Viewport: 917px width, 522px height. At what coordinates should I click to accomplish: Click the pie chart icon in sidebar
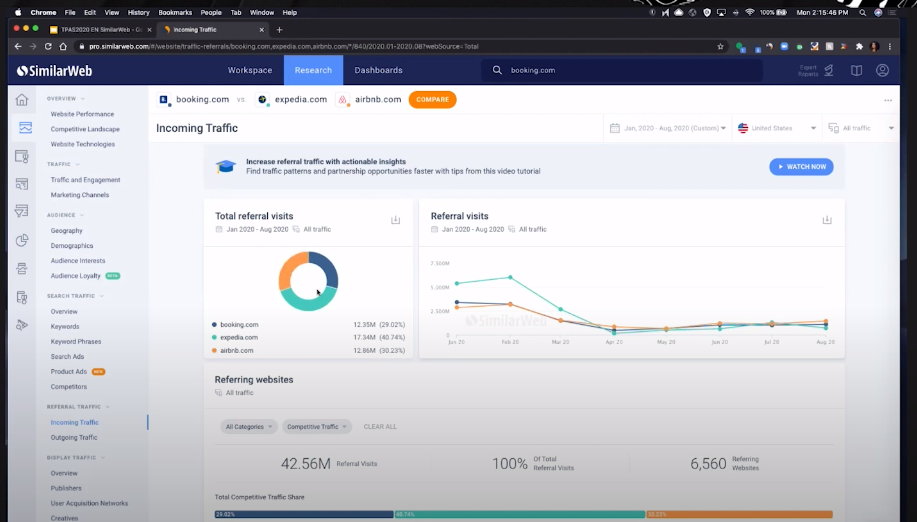(22, 241)
